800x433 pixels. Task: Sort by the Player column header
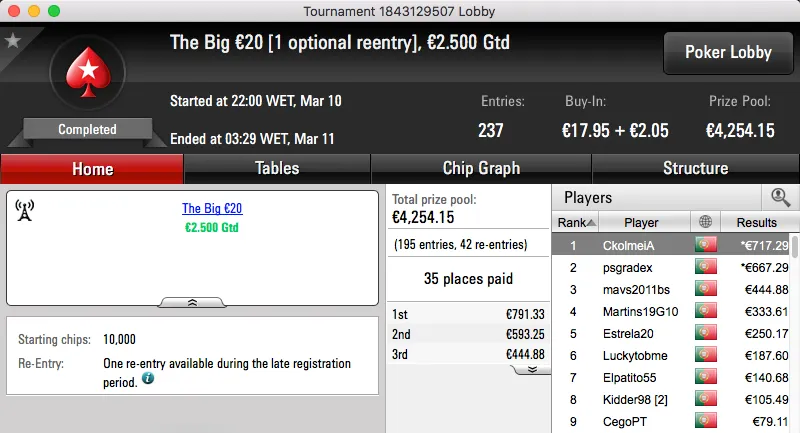point(641,223)
